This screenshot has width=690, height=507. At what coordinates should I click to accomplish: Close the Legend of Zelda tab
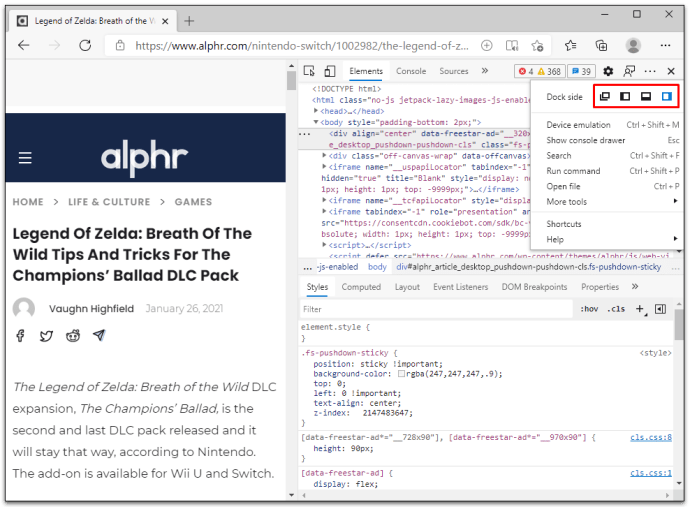click(165, 21)
